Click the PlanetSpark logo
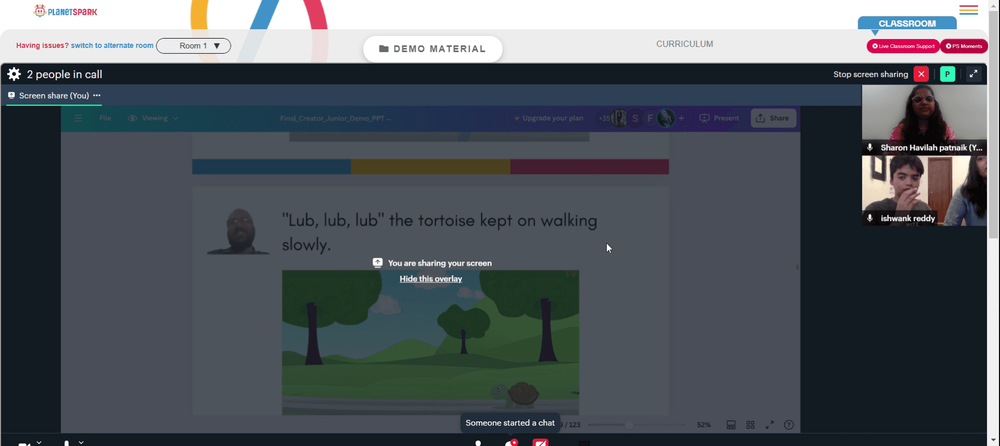The image size is (1000, 446). [65, 11]
